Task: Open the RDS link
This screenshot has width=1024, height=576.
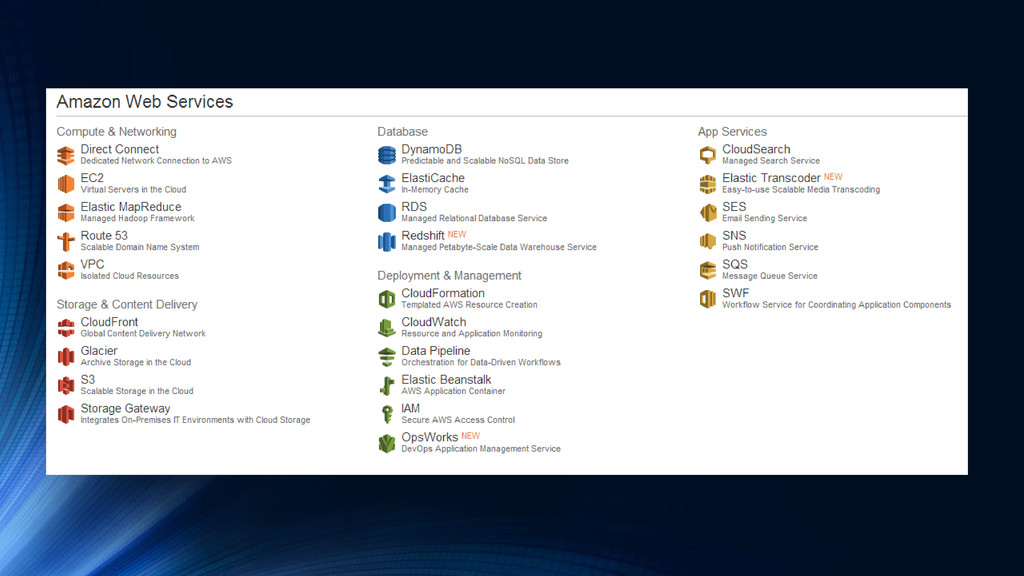Action: 414,207
